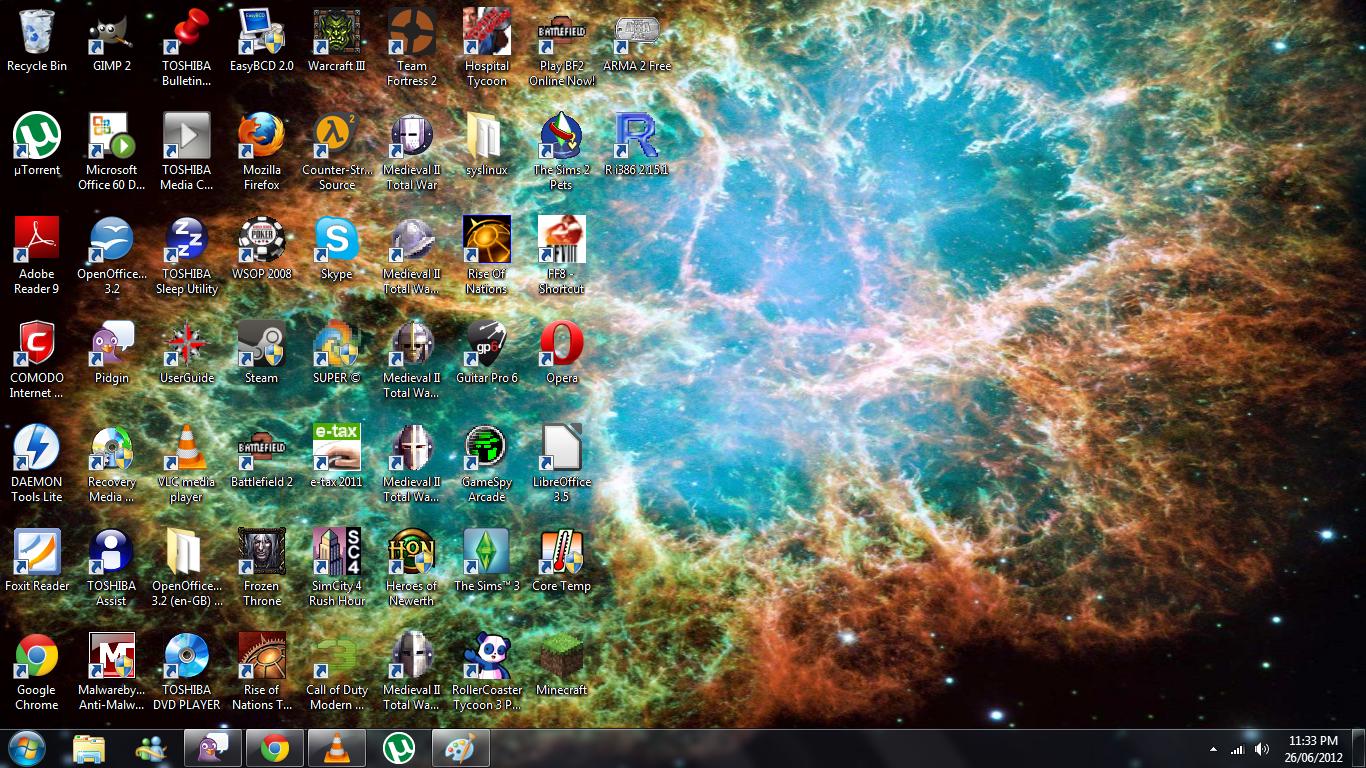Open Windows Explorer from the taskbar
The height and width of the screenshot is (768, 1366).
point(89,748)
